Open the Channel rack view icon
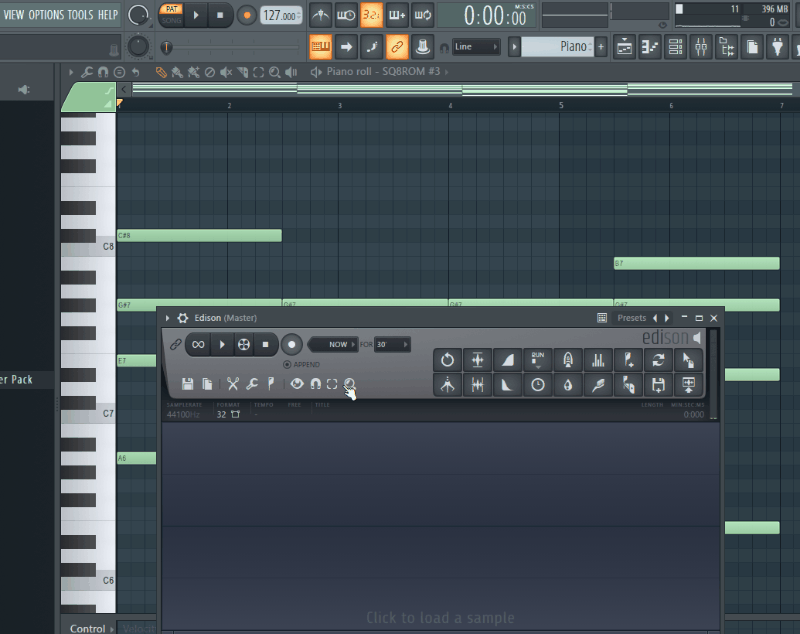 676,47
